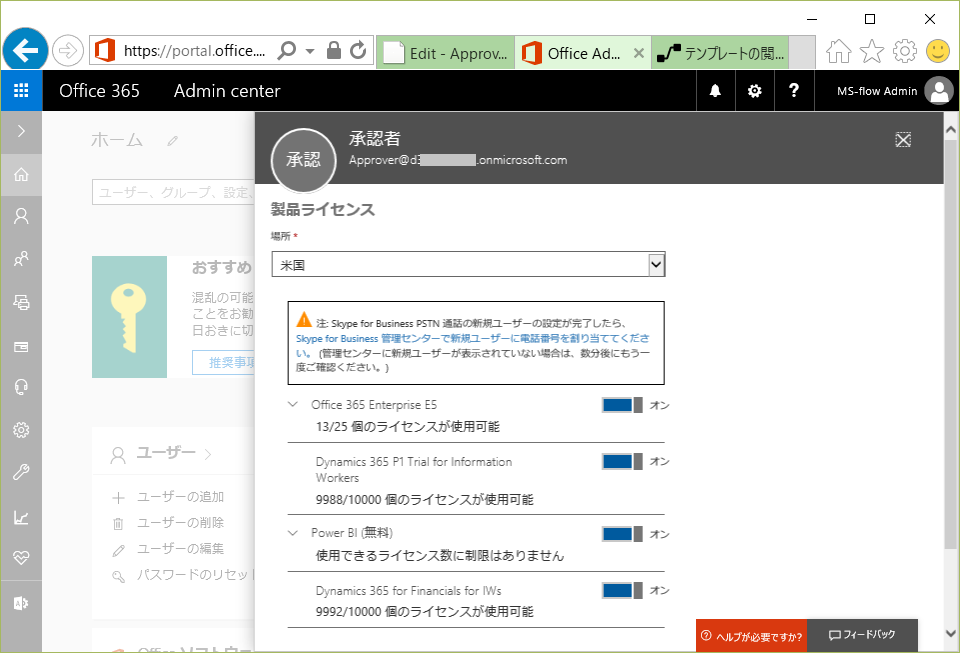Switch to the Office Ad... tab
This screenshot has width=960, height=653.
tap(583, 53)
